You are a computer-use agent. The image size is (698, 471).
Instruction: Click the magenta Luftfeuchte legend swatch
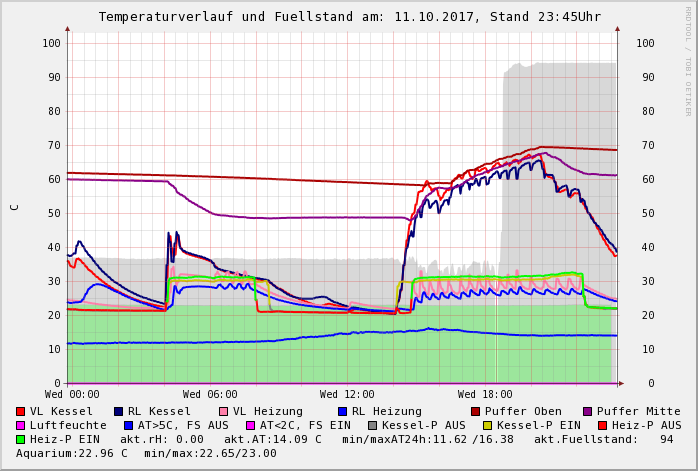21,425
